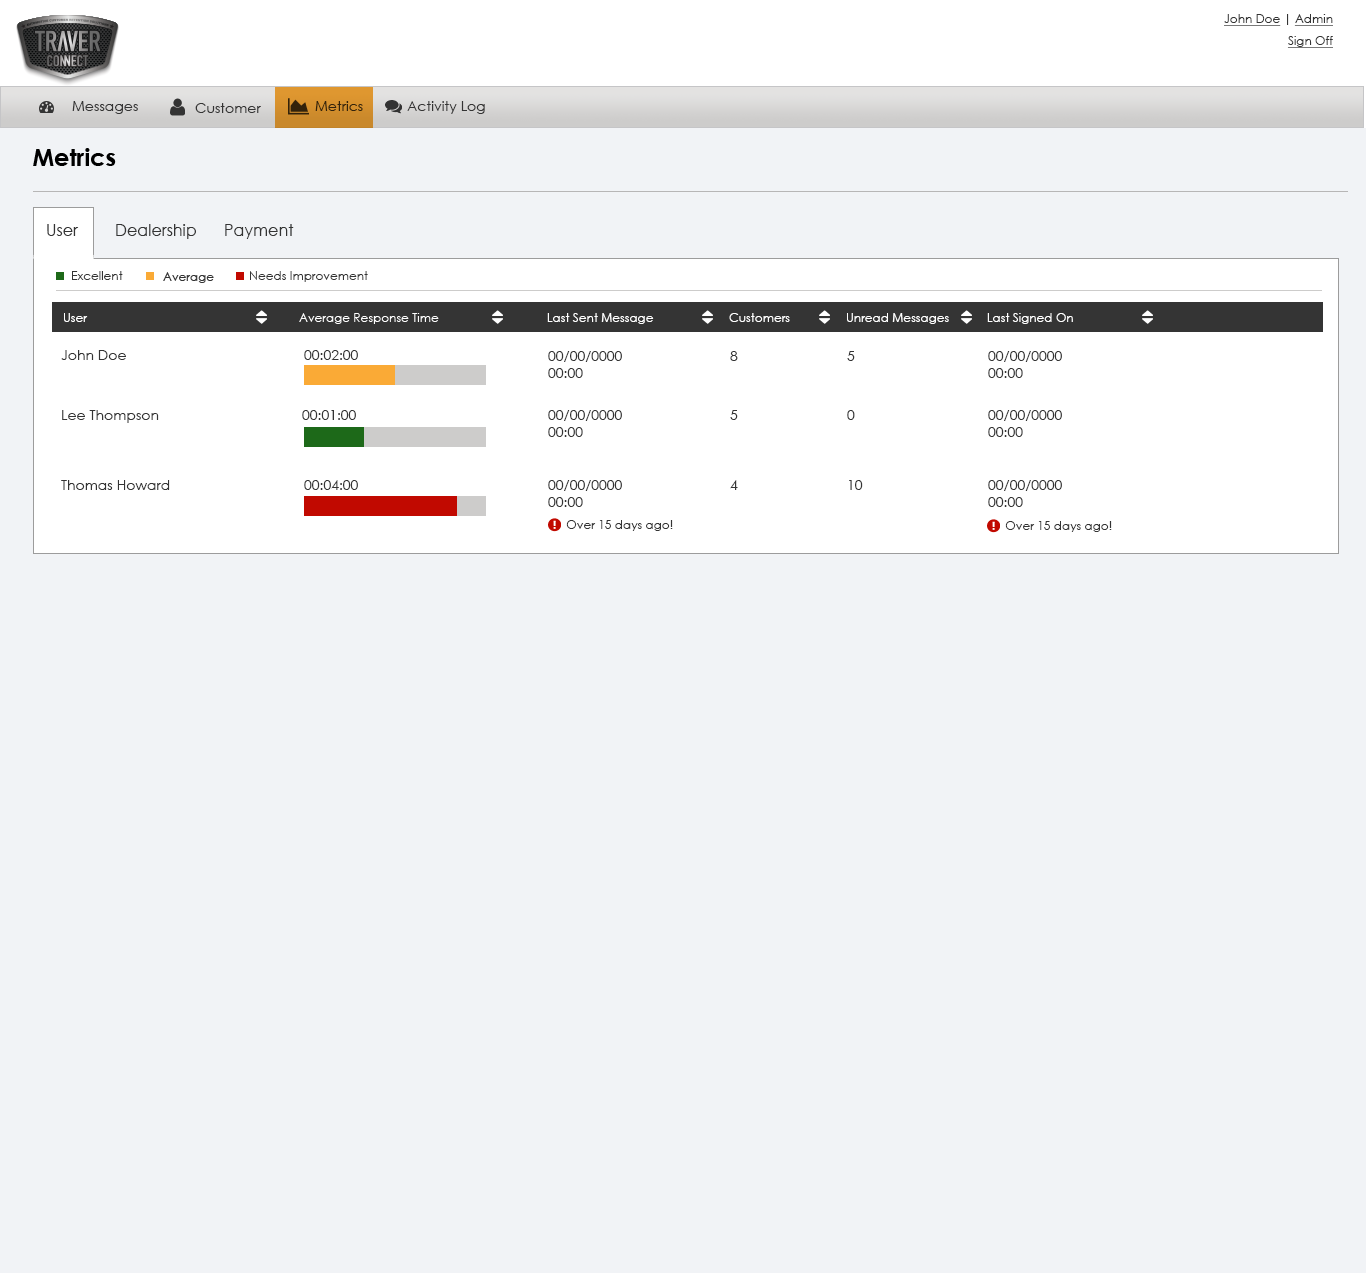Click the Traver Connect logo

(67, 47)
